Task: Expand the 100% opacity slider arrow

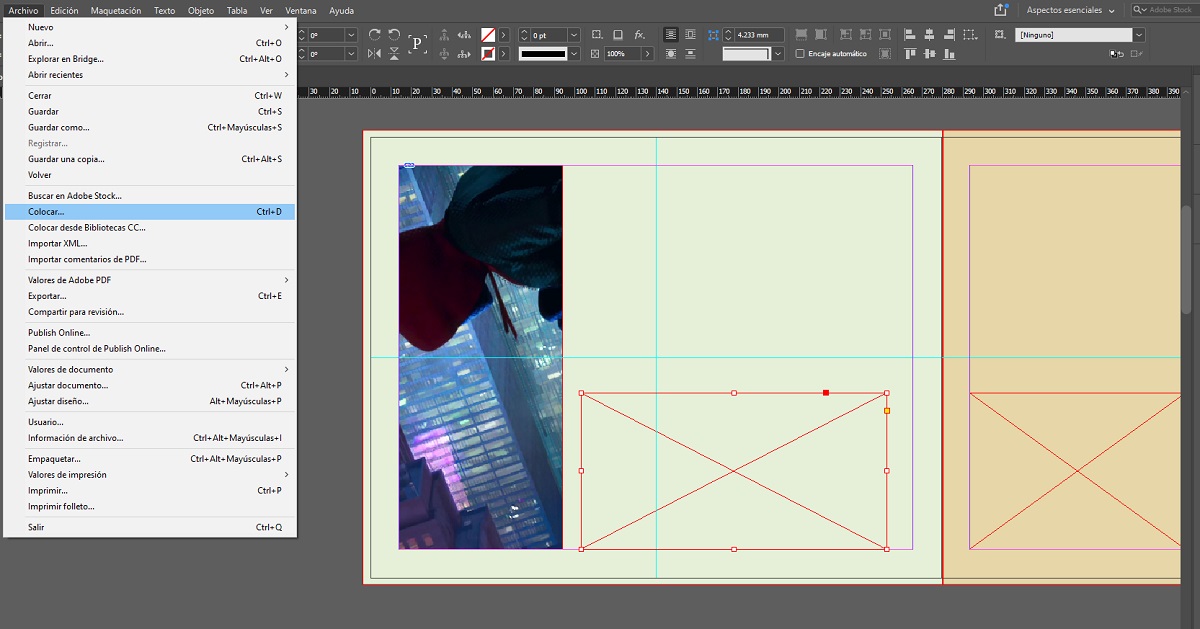Action: coord(647,54)
